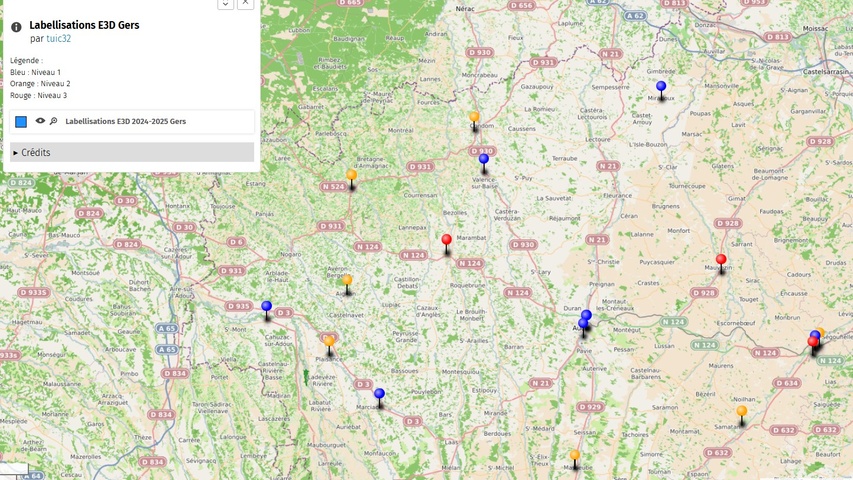853x480 pixels.
Task: Click the red pin at Mauvezin
Action: [721, 260]
